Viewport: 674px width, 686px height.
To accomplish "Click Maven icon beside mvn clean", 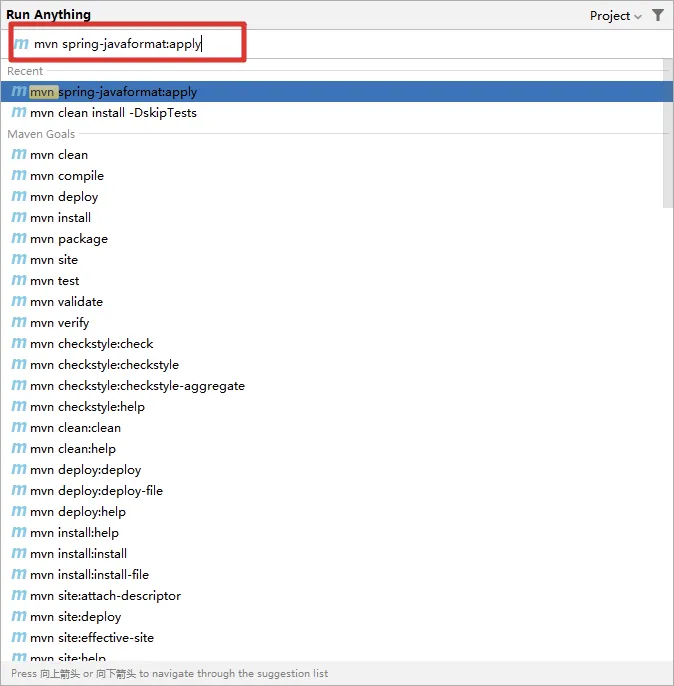I will (x=19, y=154).
